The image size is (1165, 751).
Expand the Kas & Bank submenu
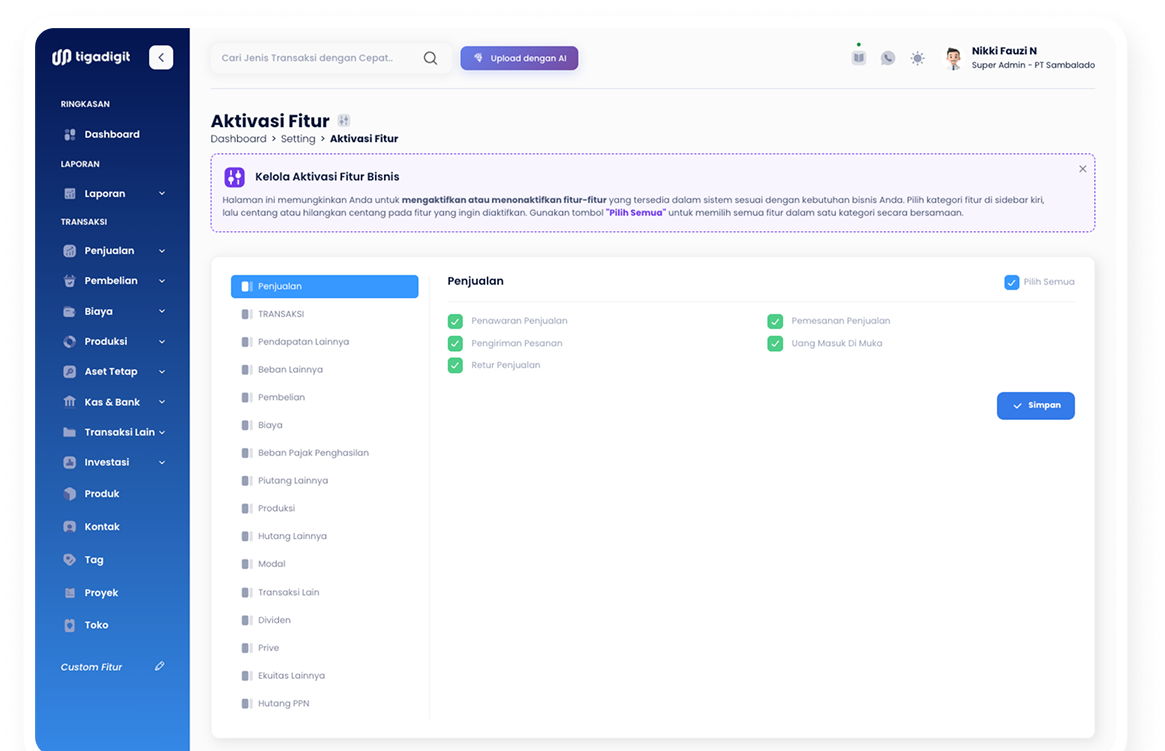163,401
